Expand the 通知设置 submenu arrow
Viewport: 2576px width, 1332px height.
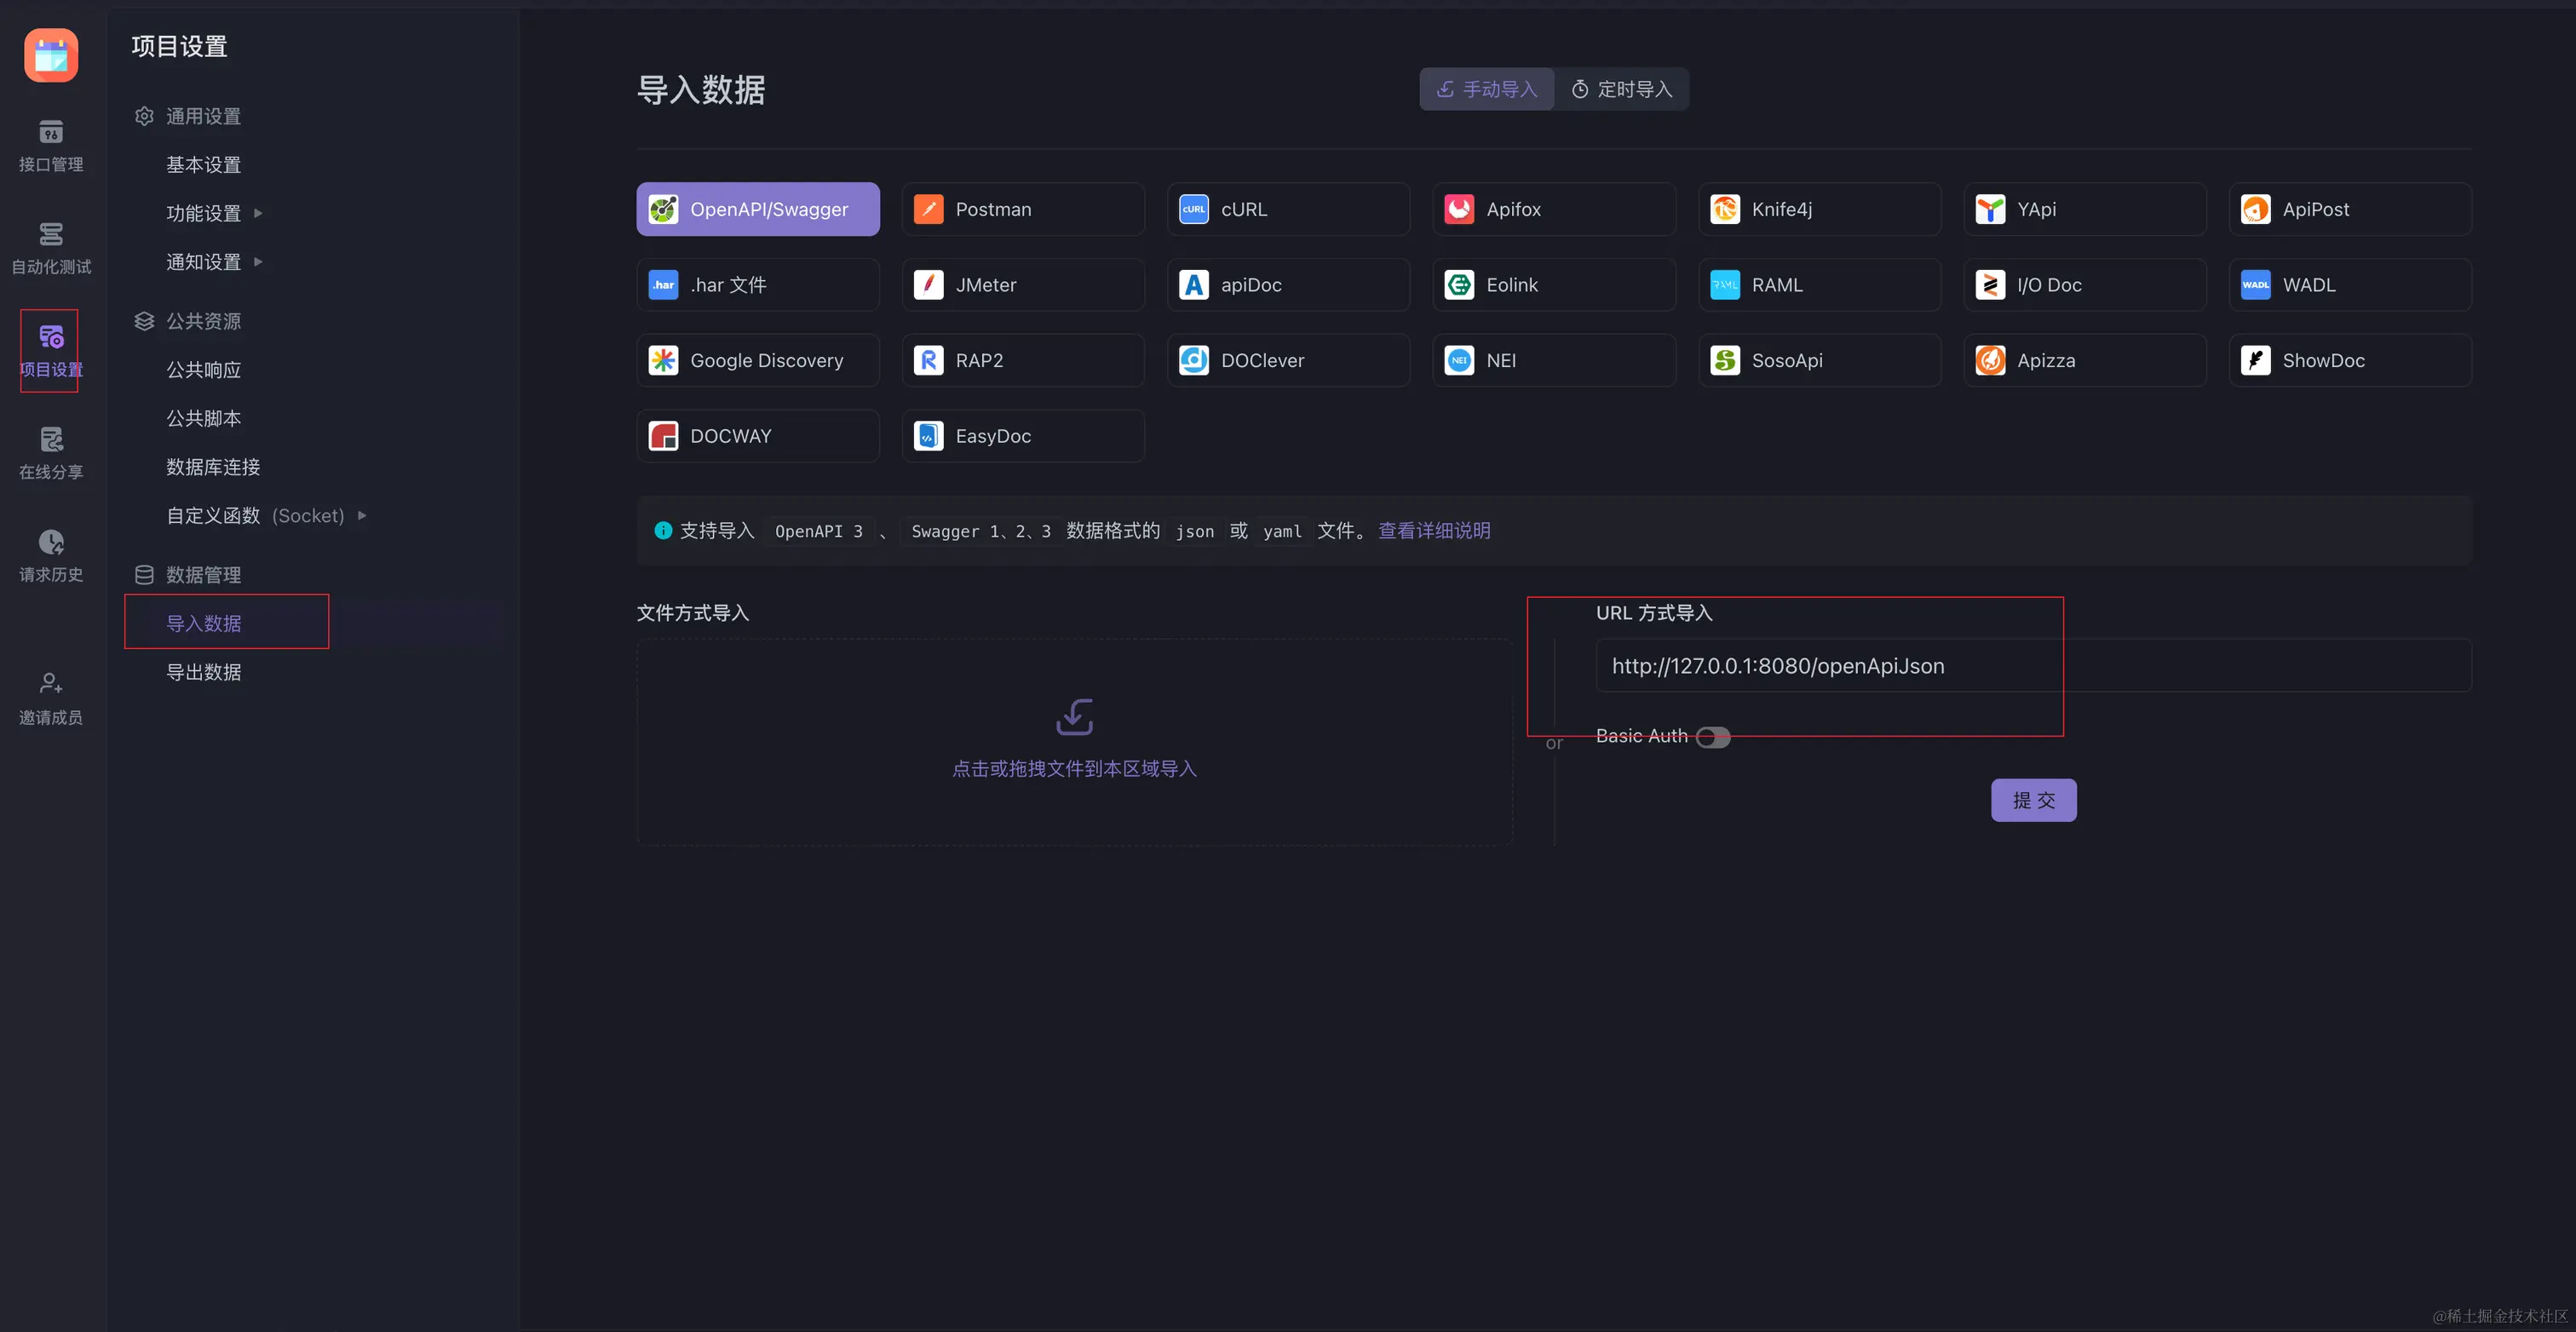258,262
